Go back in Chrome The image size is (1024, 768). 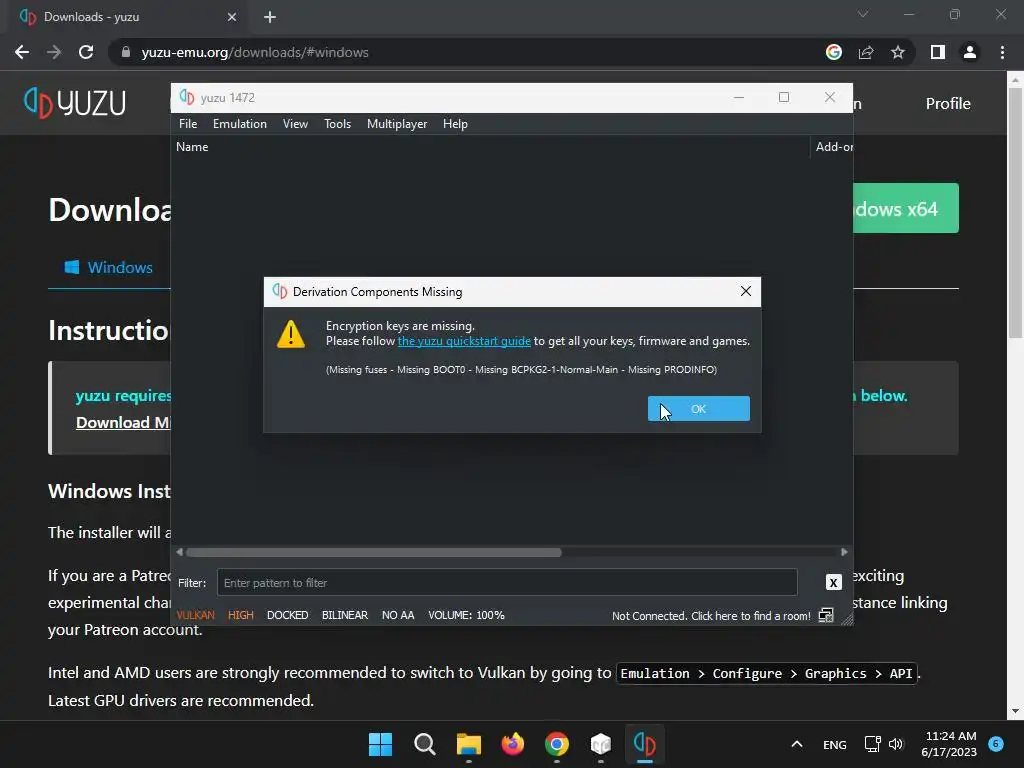22,52
